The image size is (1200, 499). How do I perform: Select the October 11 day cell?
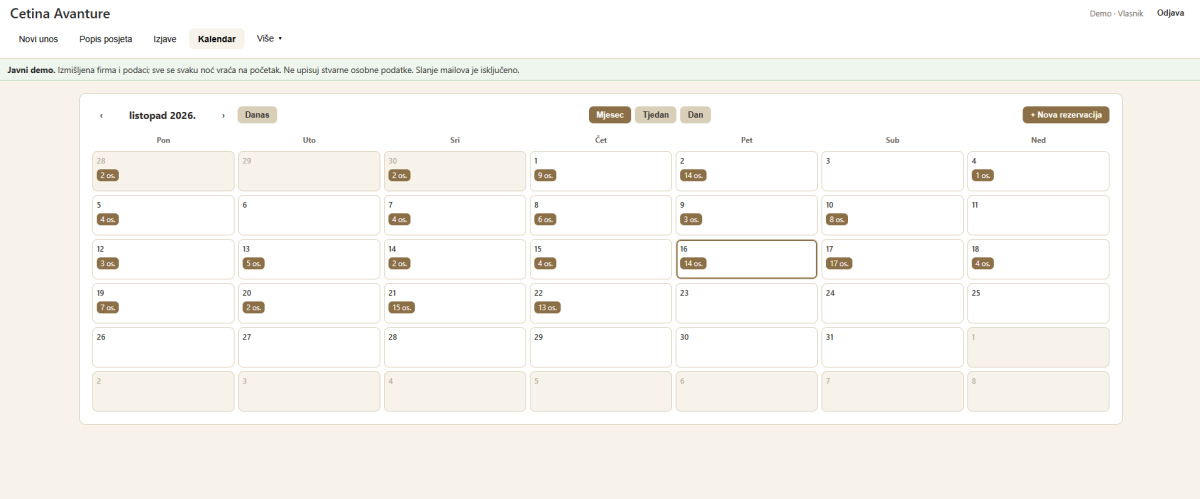pos(1038,215)
